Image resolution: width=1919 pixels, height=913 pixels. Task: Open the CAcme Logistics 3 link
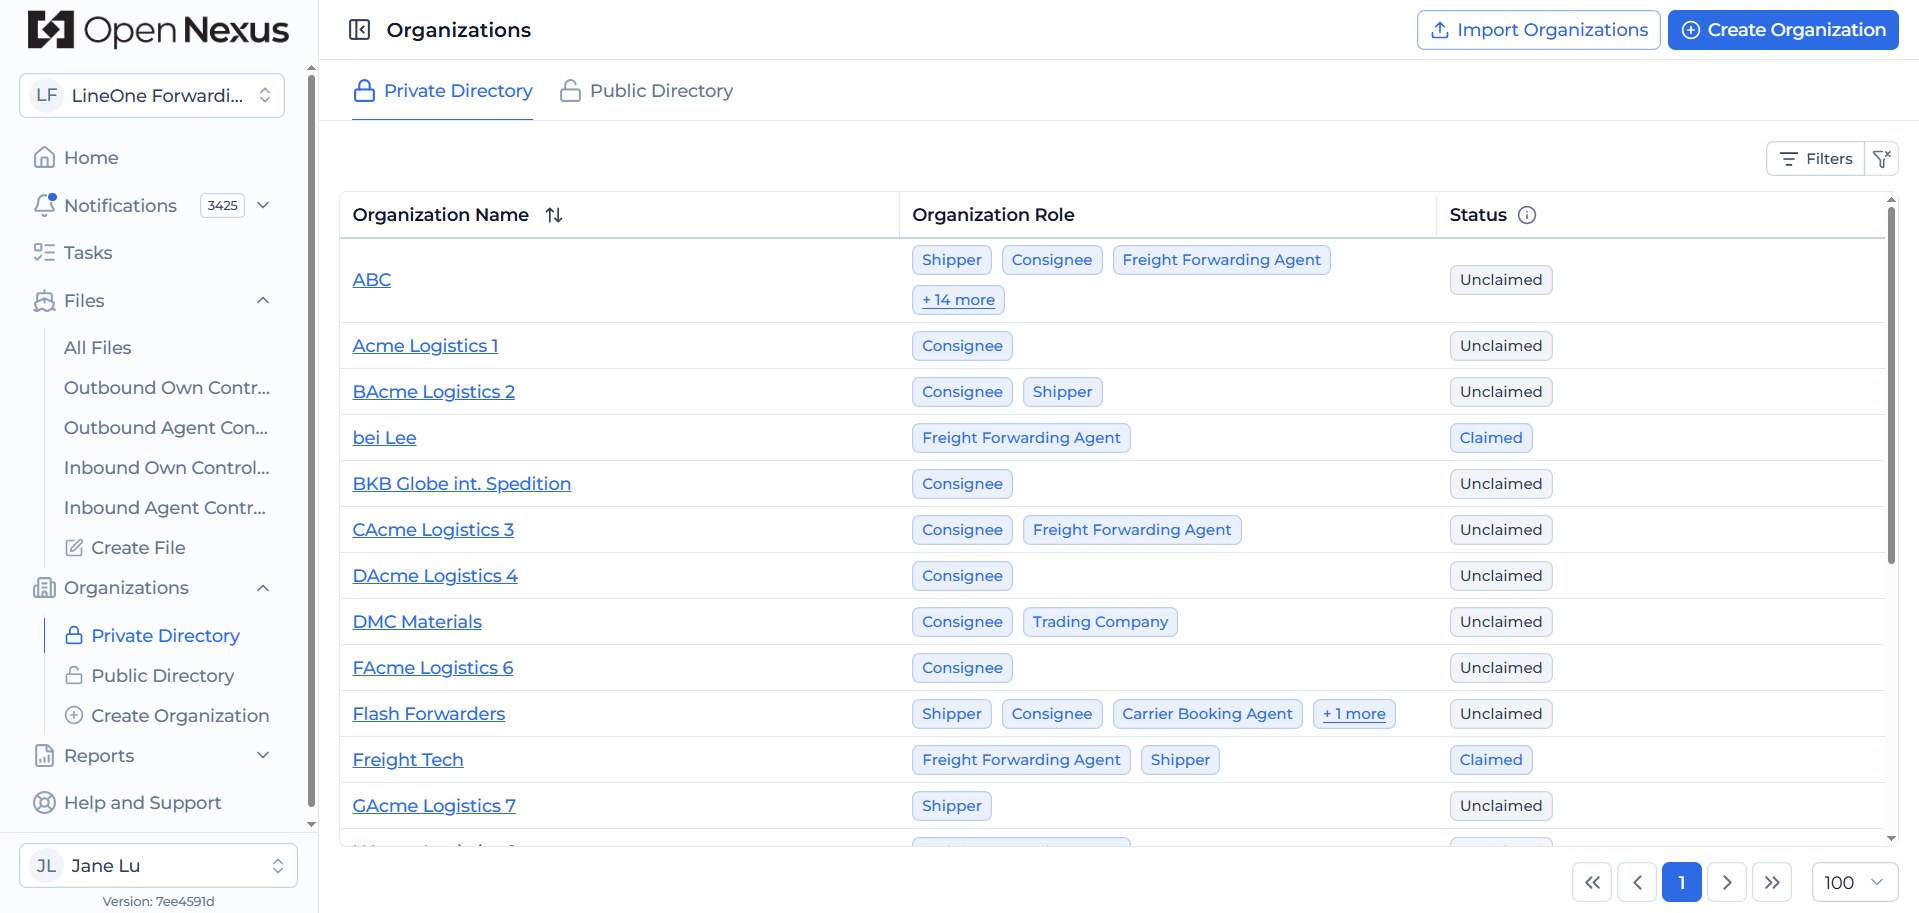(x=433, y=530)
